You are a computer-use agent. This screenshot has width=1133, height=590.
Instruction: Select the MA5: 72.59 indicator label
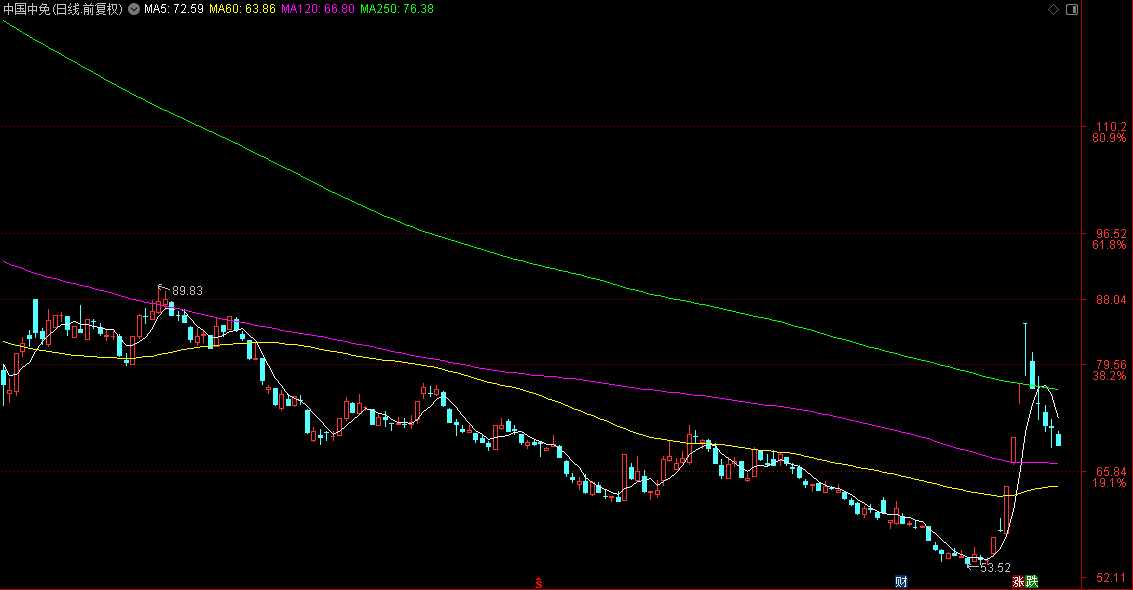click(x=174, y=9)
